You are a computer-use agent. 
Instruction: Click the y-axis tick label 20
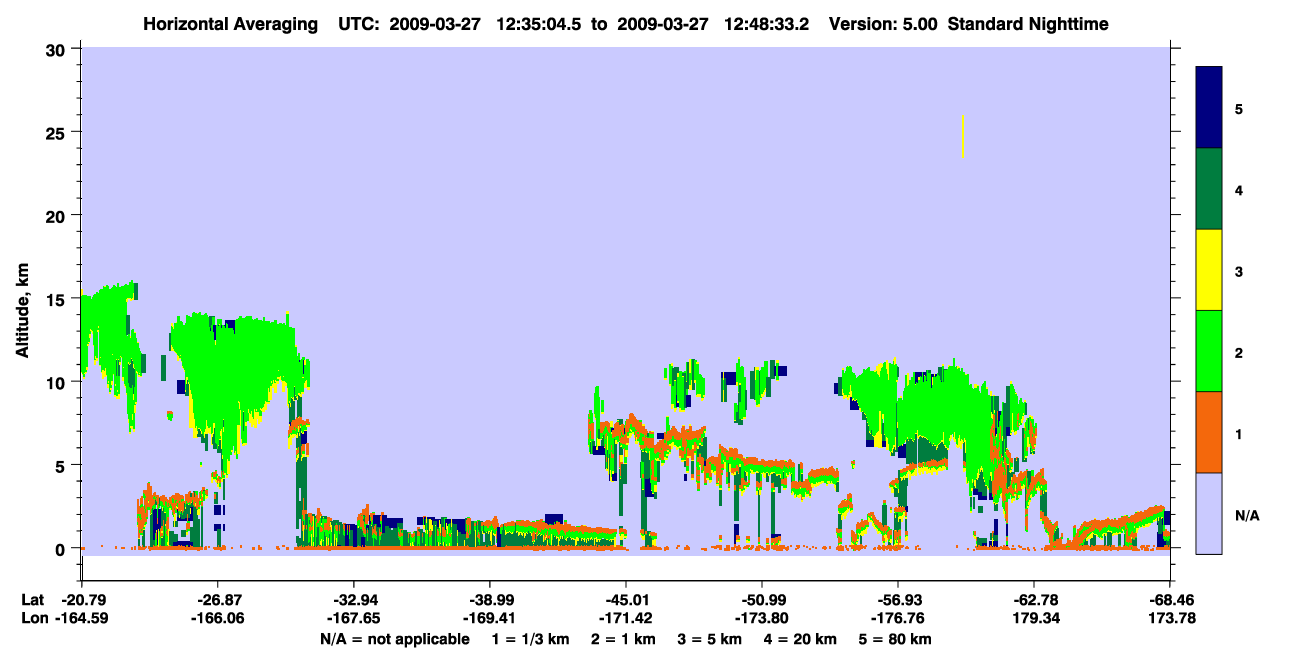(58, 215)
